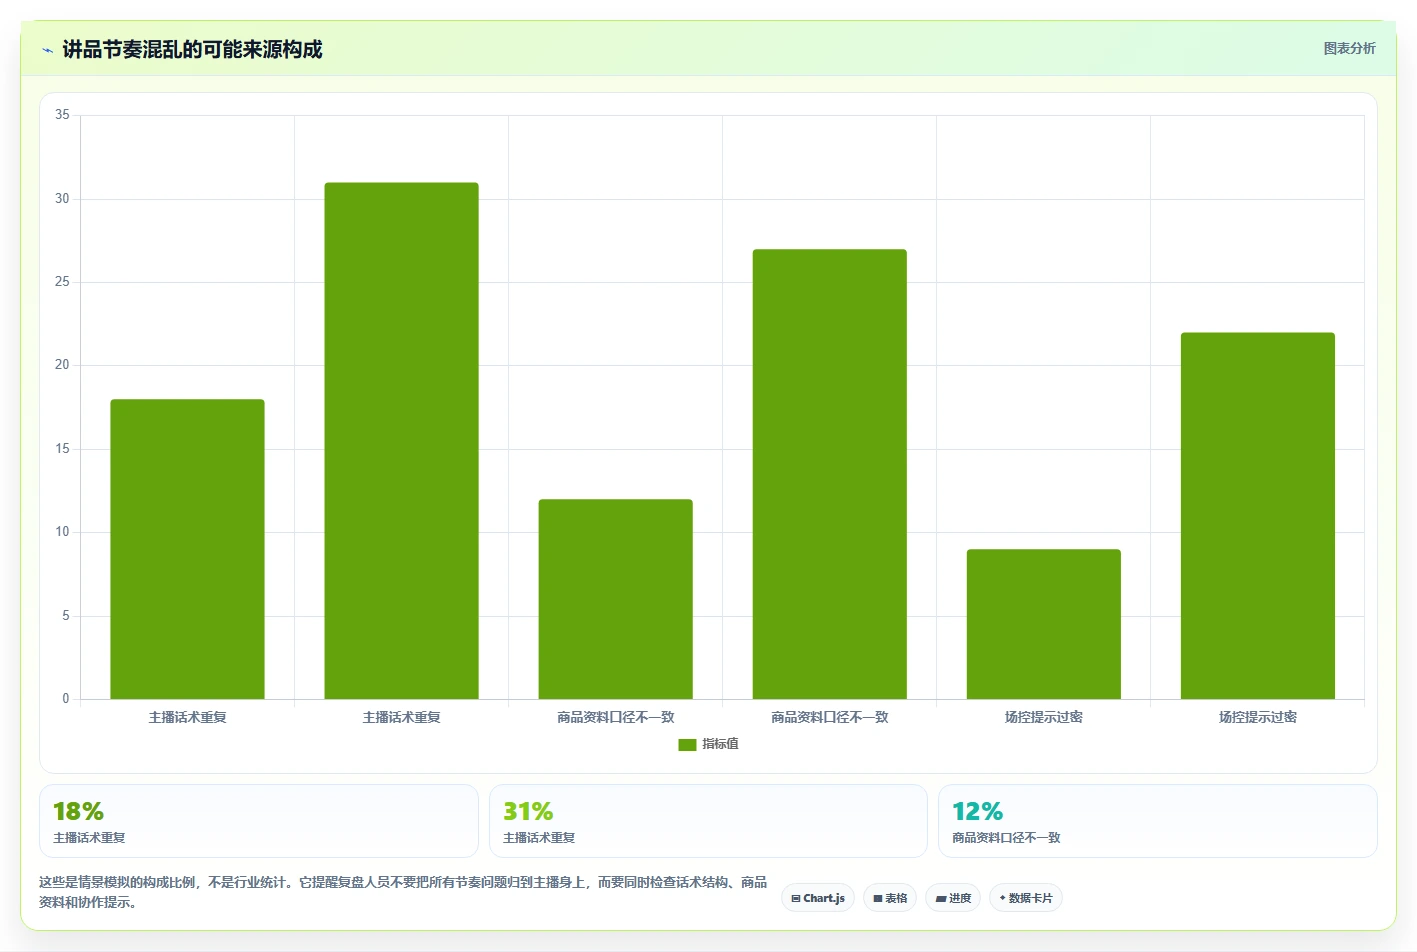Click the 主播话术重复 bar with value 18
The width and height of the screenshot is (1417, 952).
pos(187,549)
